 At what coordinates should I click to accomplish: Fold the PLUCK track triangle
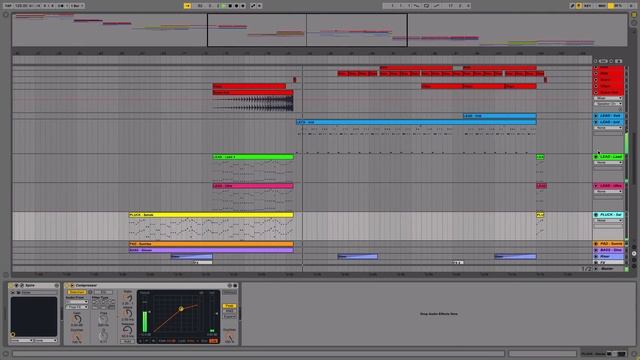[x=596, y=215]
